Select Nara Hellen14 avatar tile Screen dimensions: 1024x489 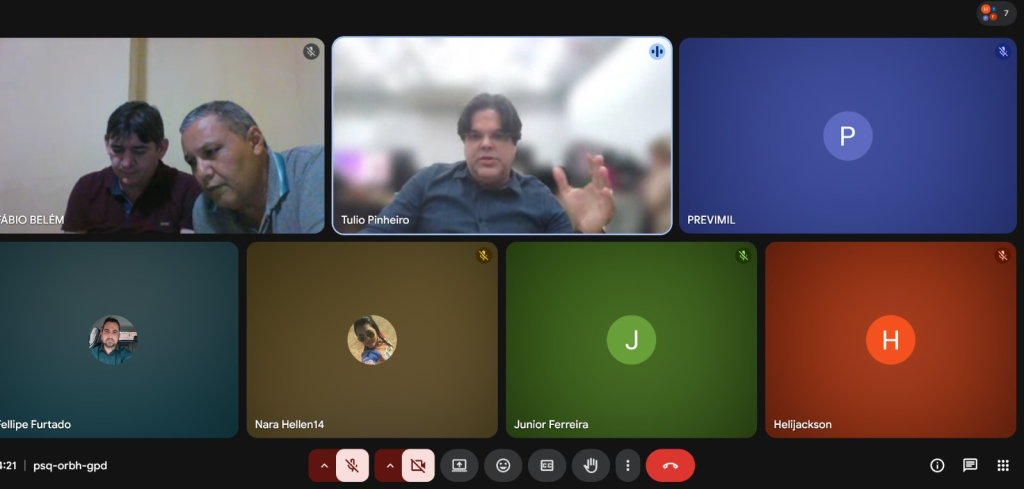[372, 339]
